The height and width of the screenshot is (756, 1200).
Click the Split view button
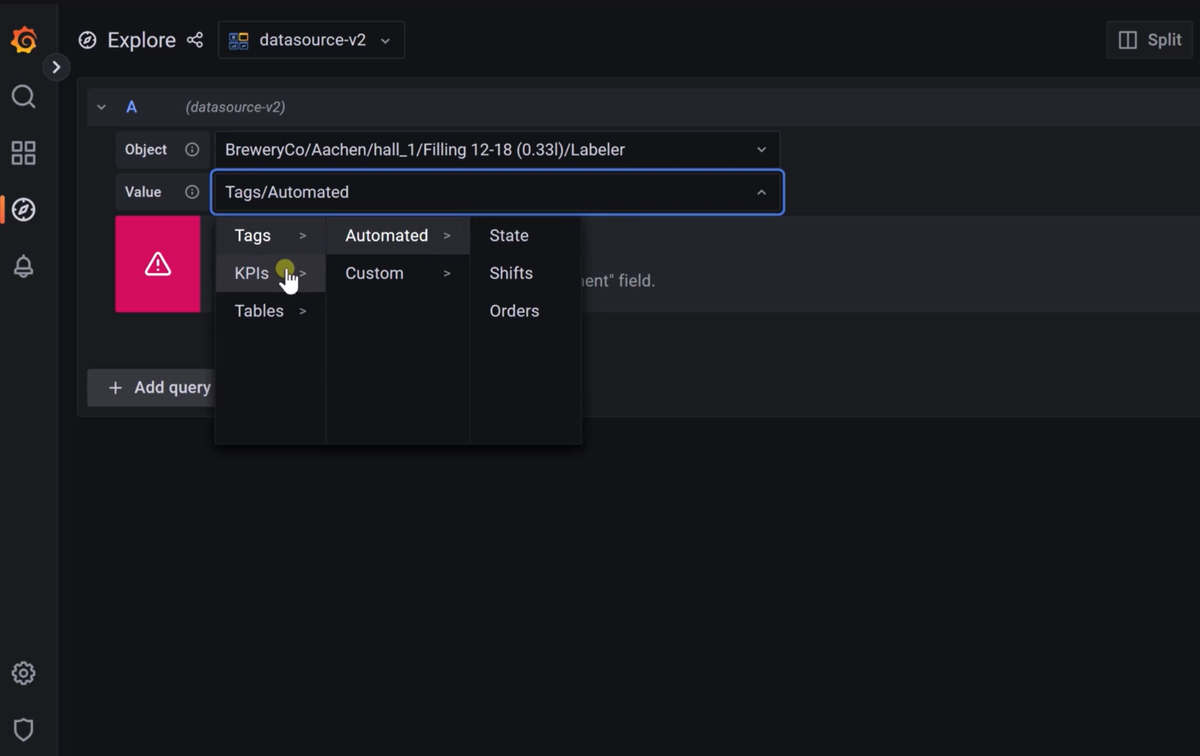point(1149,40)
